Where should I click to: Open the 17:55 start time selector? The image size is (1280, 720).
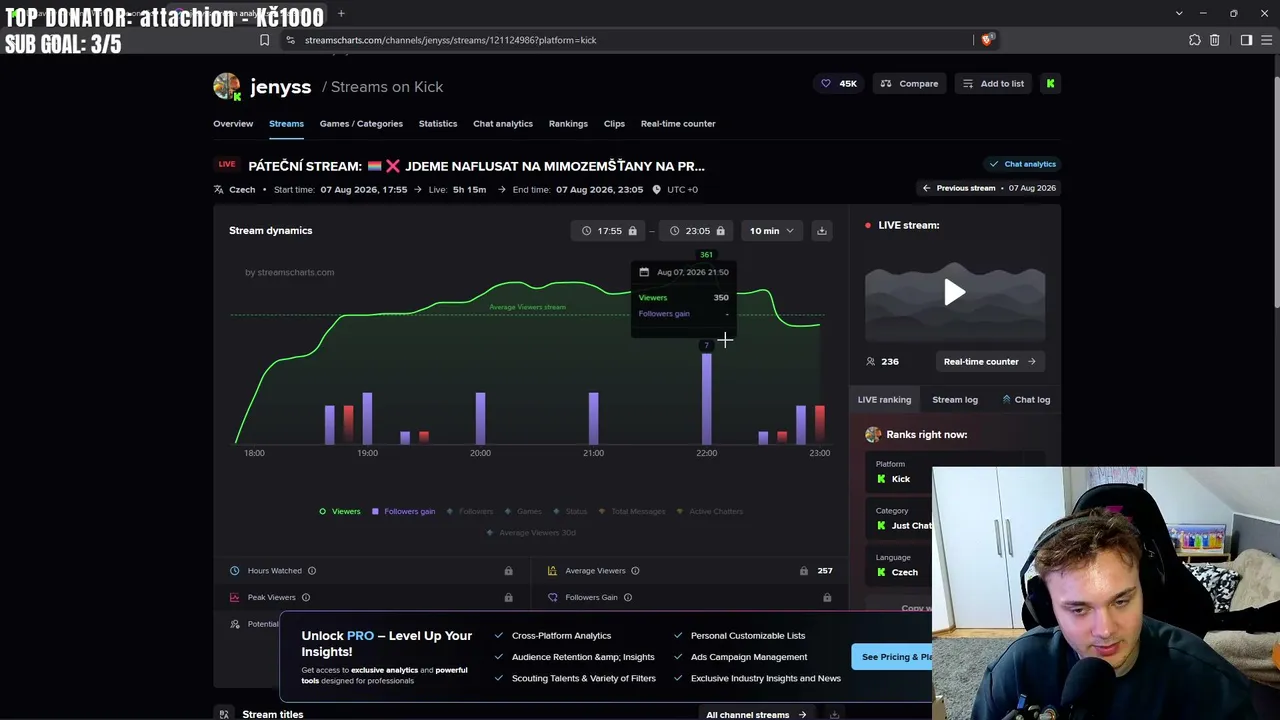608,231
